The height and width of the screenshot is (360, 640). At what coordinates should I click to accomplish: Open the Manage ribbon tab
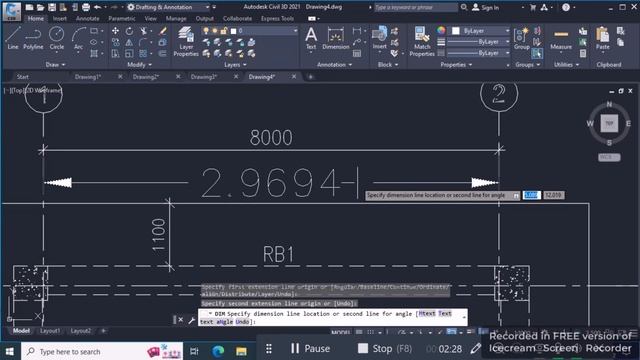(176, 18)
